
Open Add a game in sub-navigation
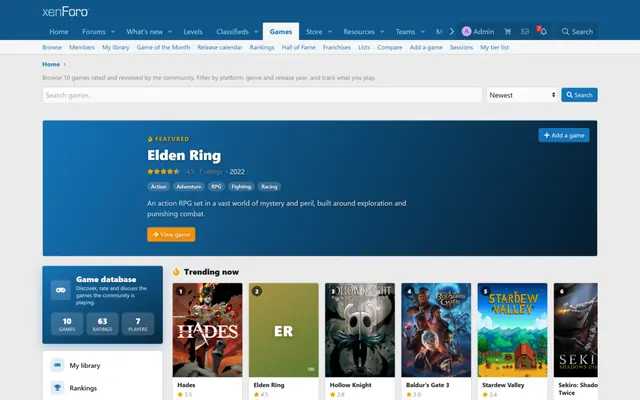point(426,47)
